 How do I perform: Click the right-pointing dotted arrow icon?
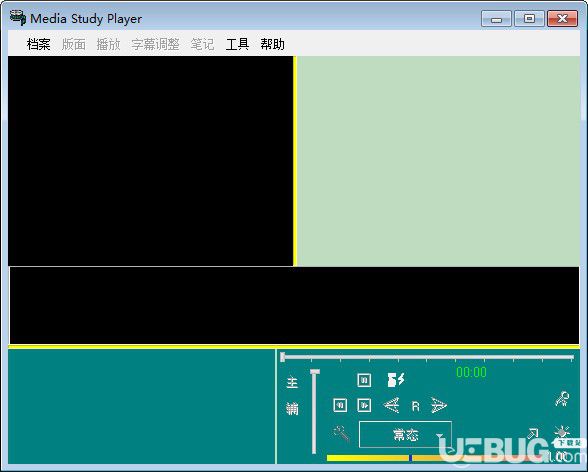point(438,406)
